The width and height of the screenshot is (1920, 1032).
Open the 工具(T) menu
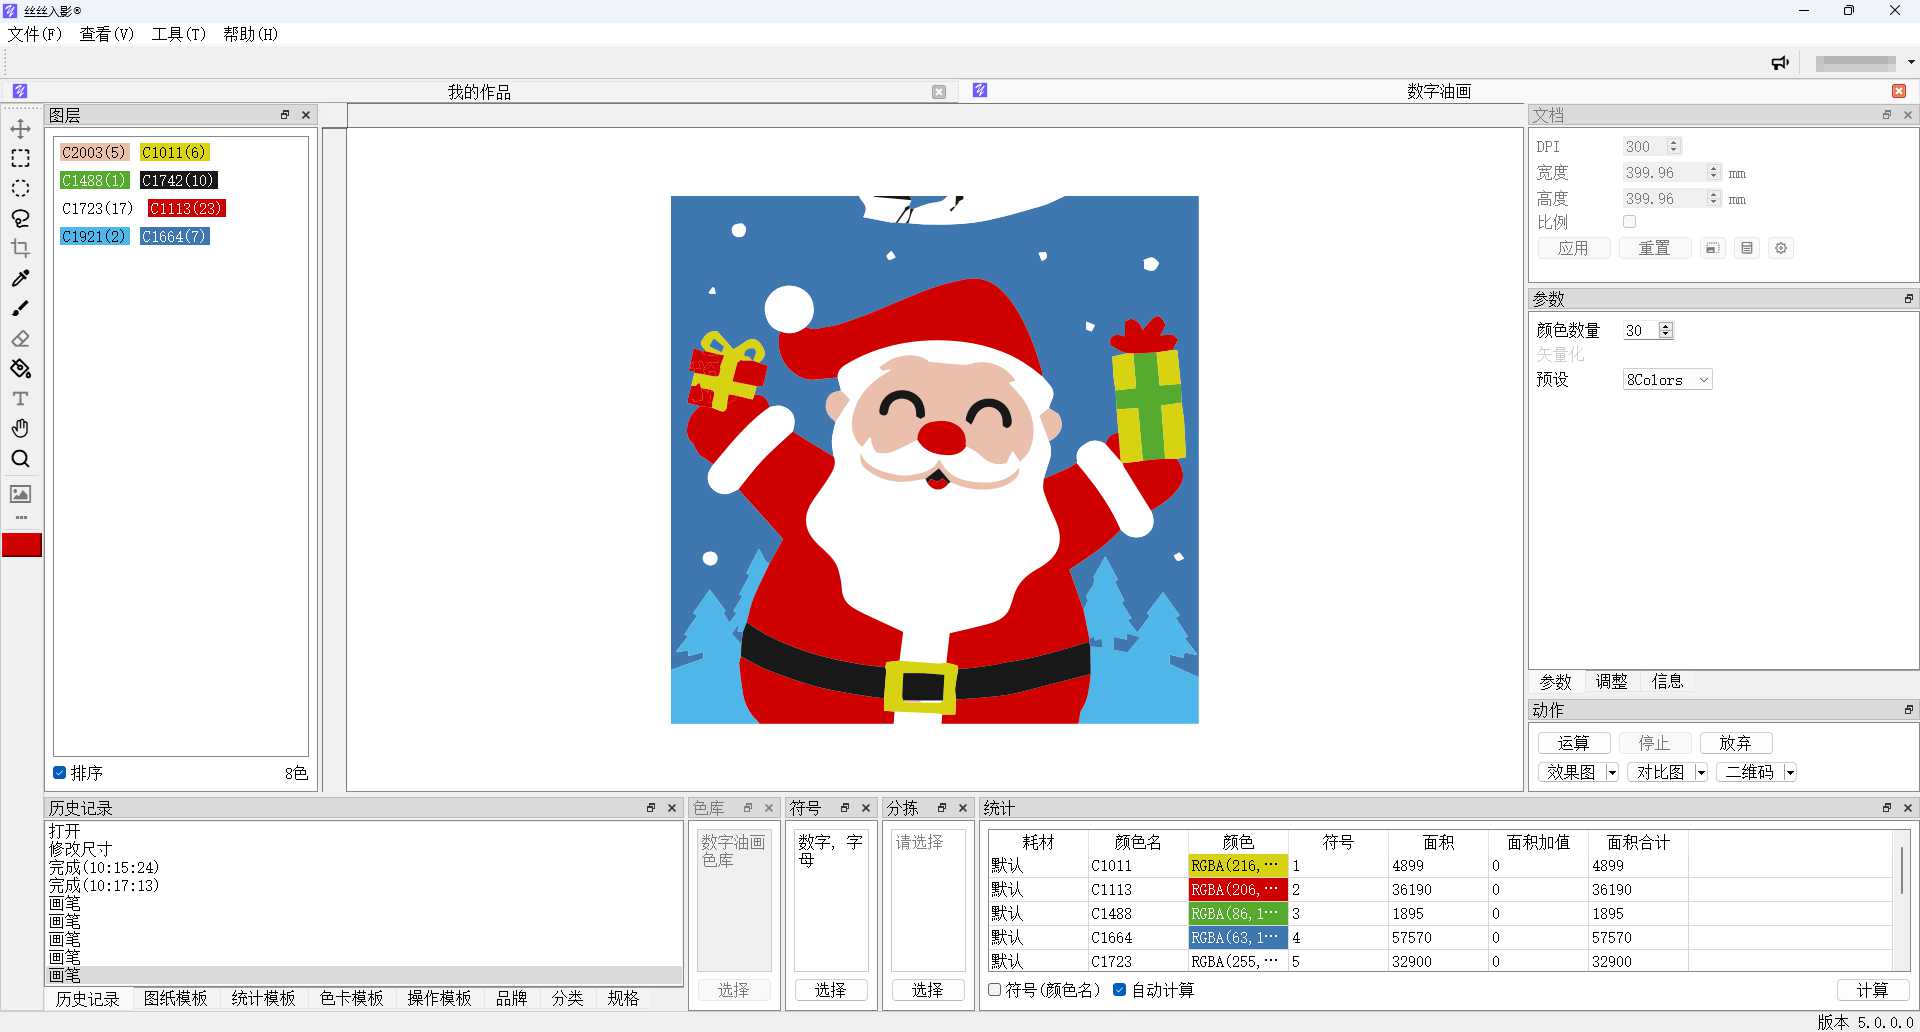point(178,34)
